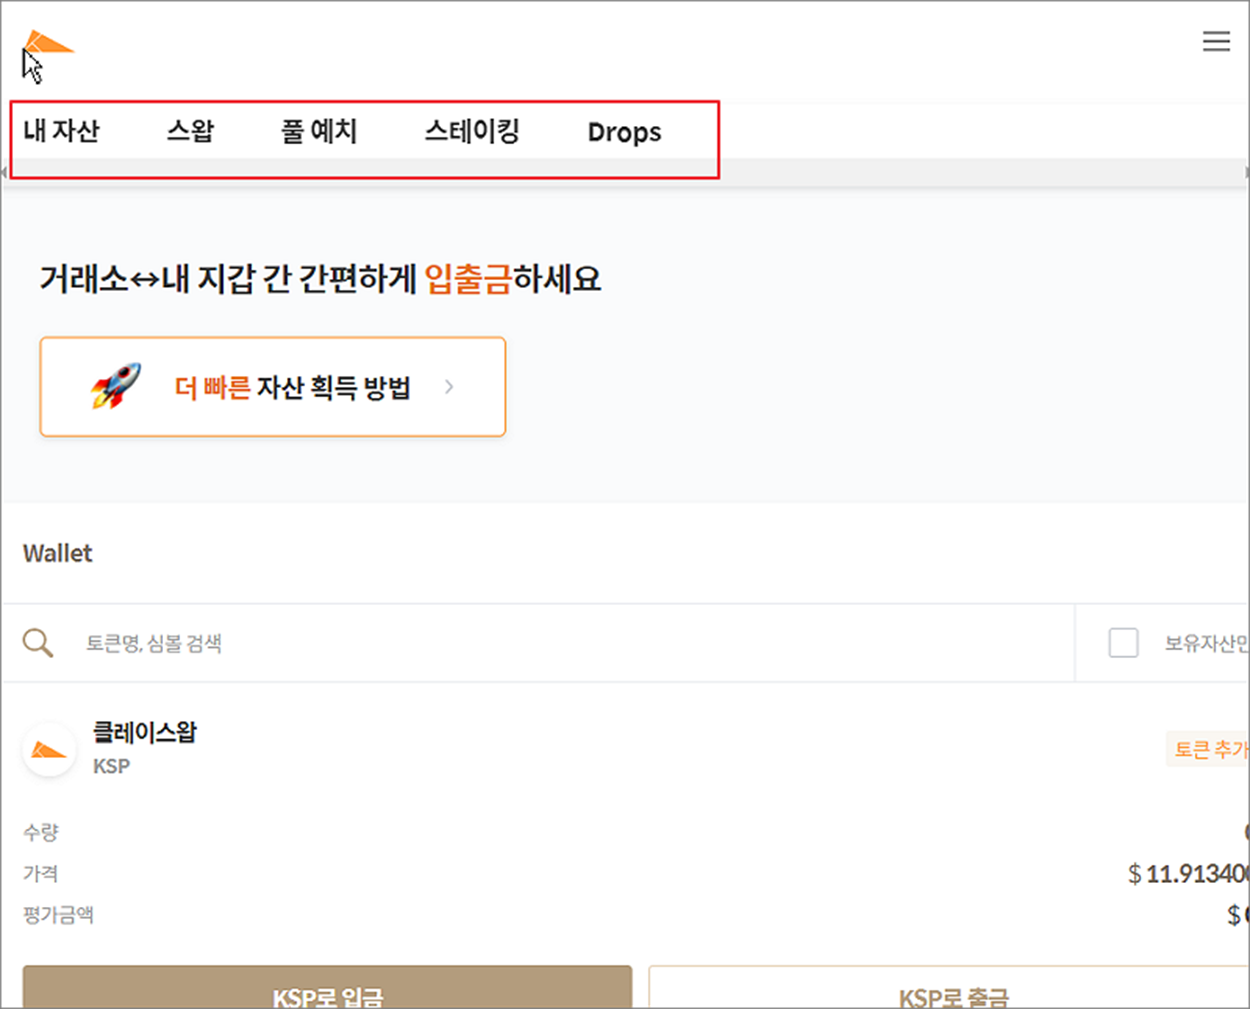The height and width of the screenshot is (1009, 1250).
Task: Click the KSP symbol text
Action: point(111,766)
